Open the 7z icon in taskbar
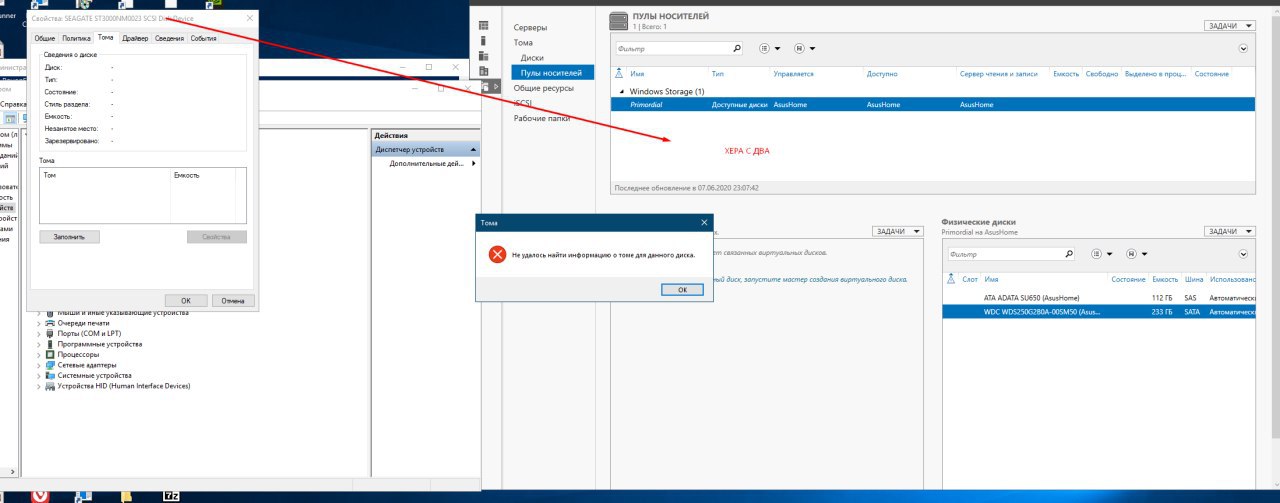The height and width of the screenshot is (503, 1280). (x=171, y=495)
